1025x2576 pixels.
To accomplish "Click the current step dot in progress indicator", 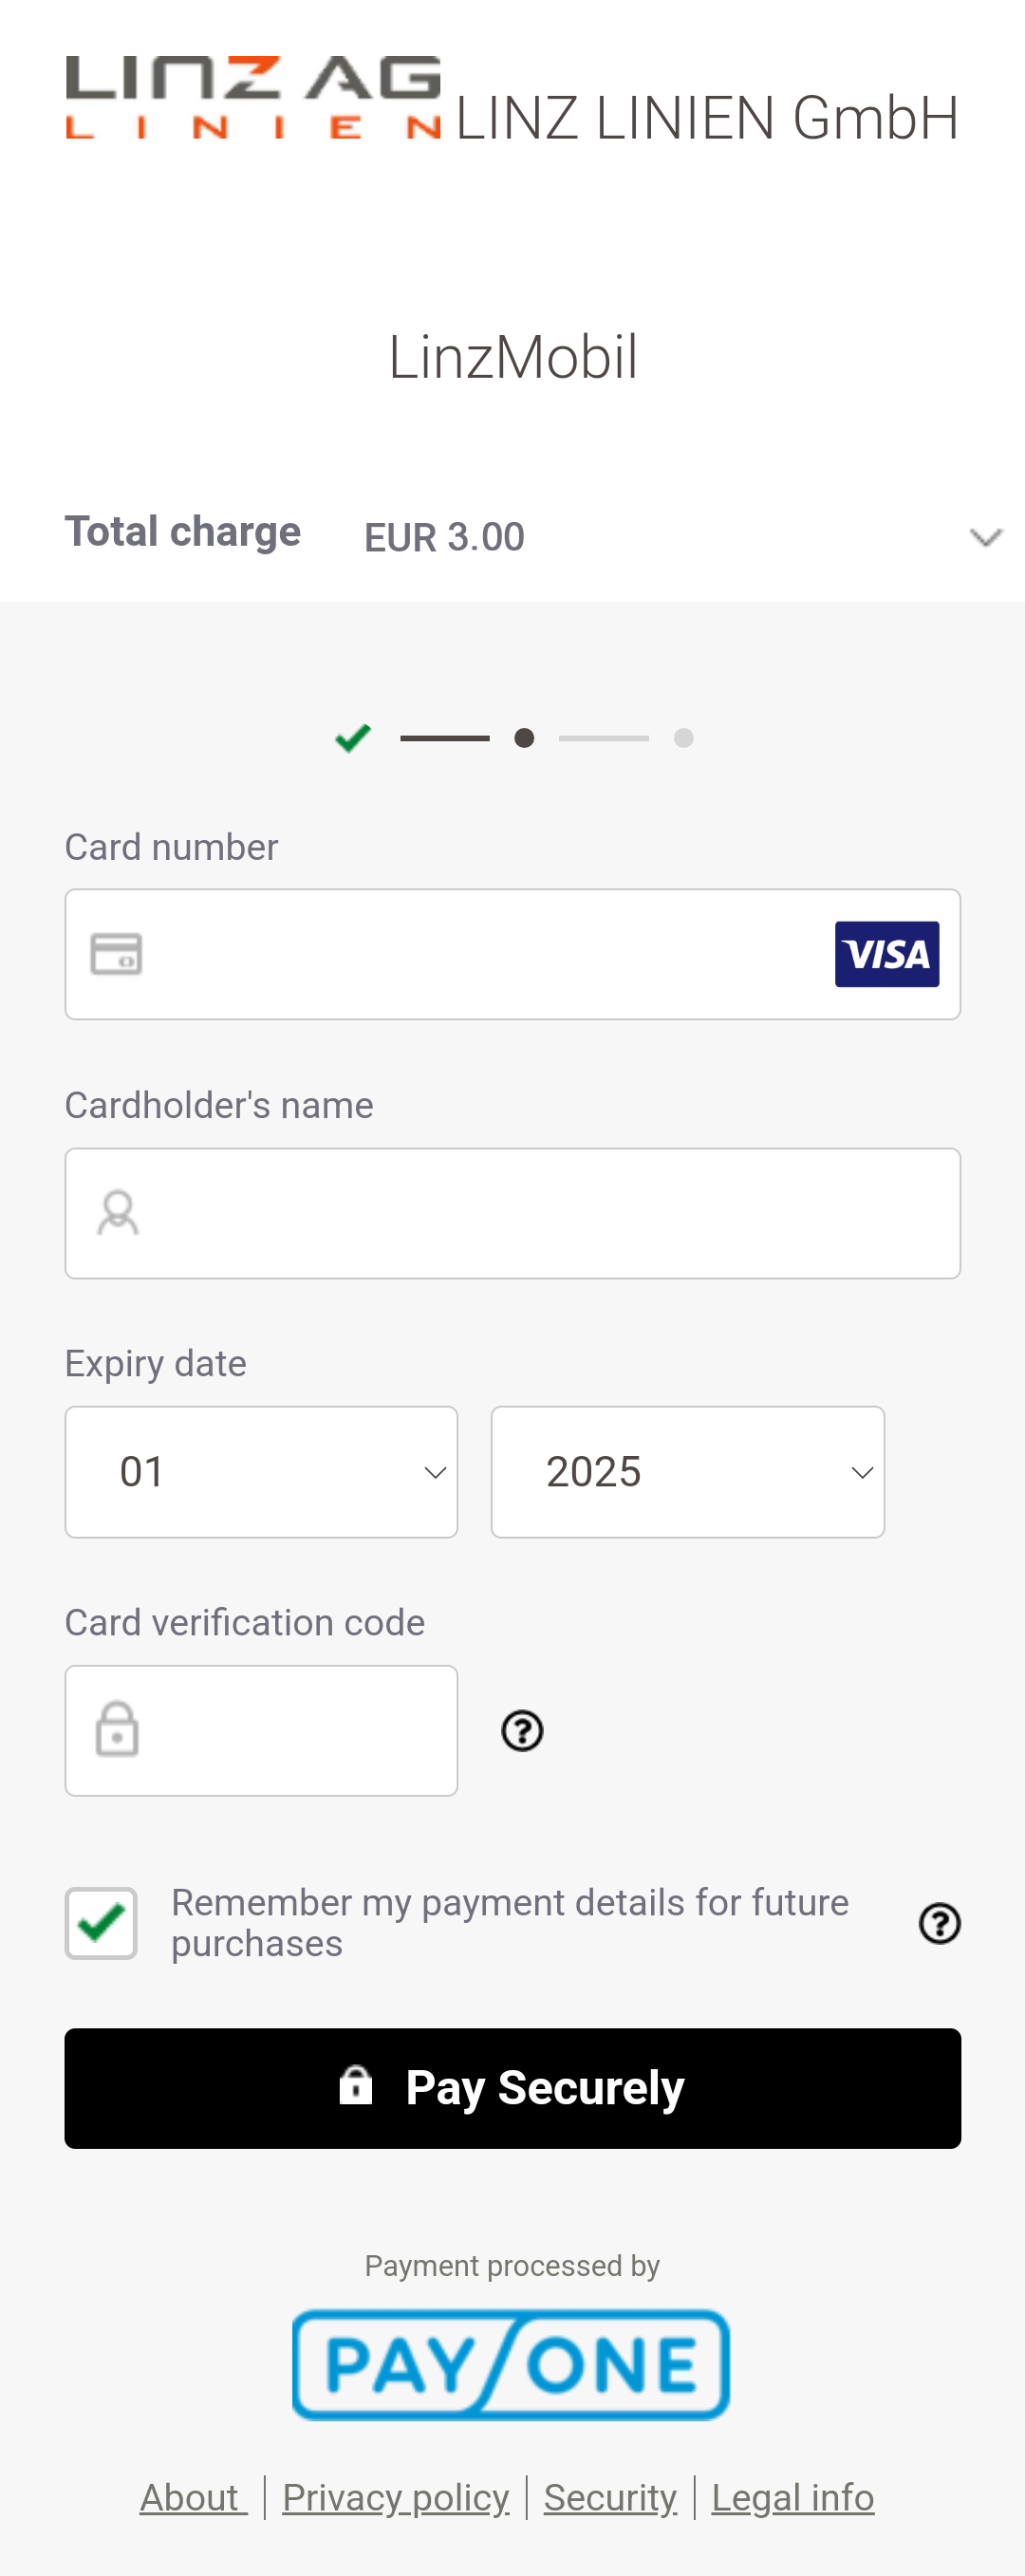I will 524,738.
